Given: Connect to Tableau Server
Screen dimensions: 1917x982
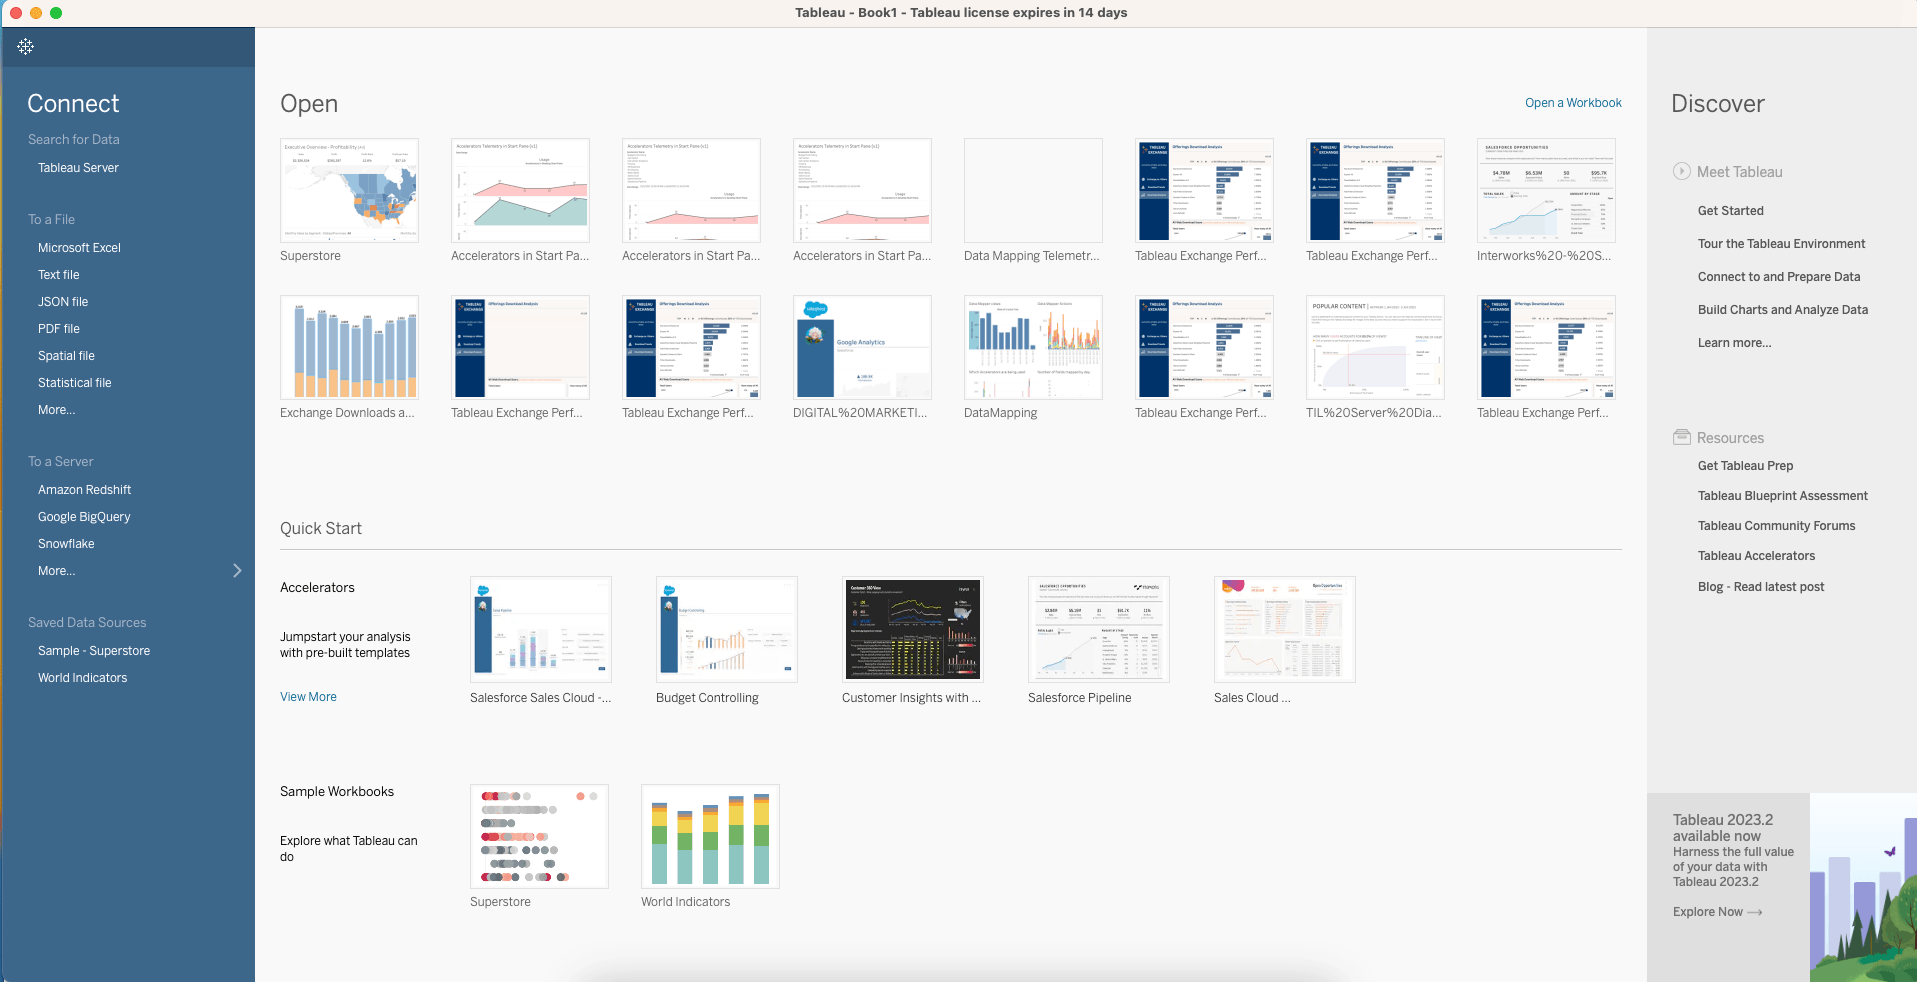Looking at the screenshot, I should (x=78, y=167).
